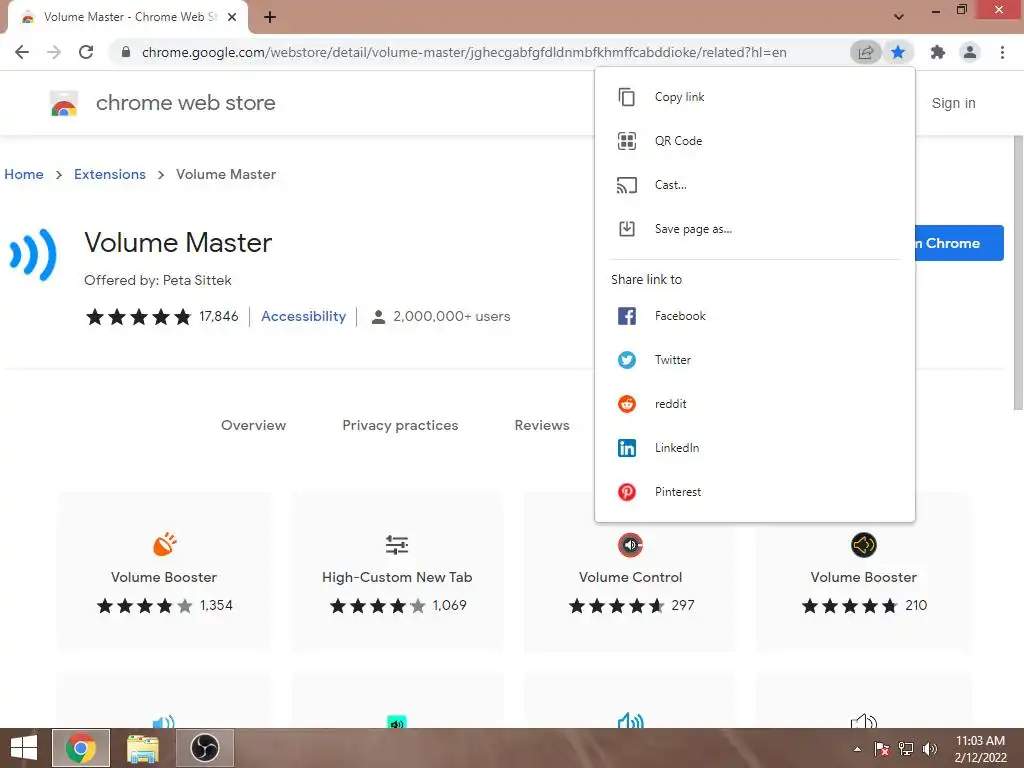Expand the tab search chevron
Image resolution: width=1024 pixels, height=768 pixels.
[899, 17]
